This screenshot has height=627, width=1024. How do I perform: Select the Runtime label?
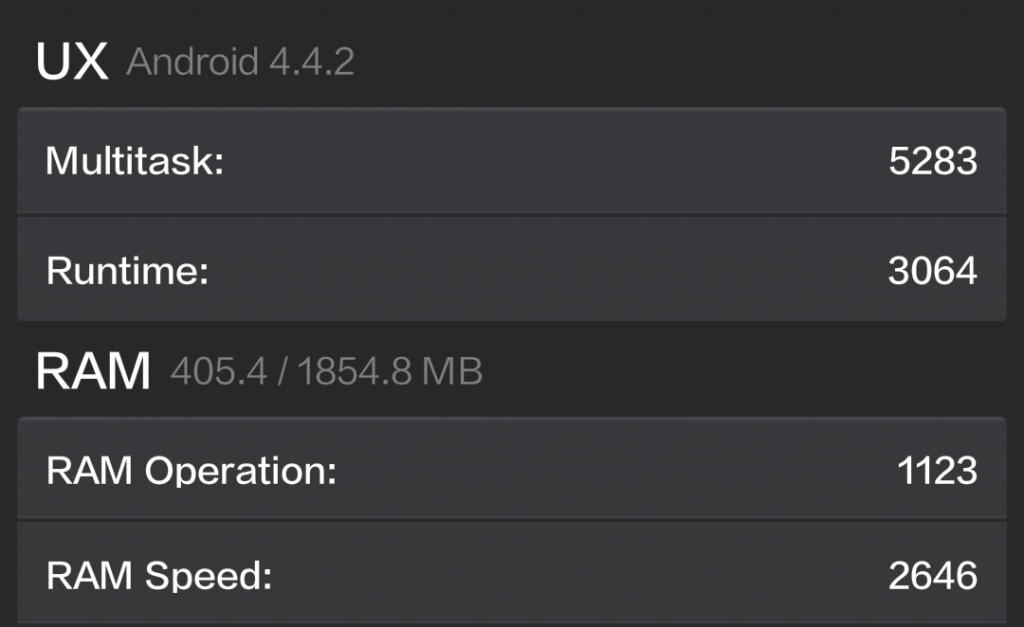127,270
